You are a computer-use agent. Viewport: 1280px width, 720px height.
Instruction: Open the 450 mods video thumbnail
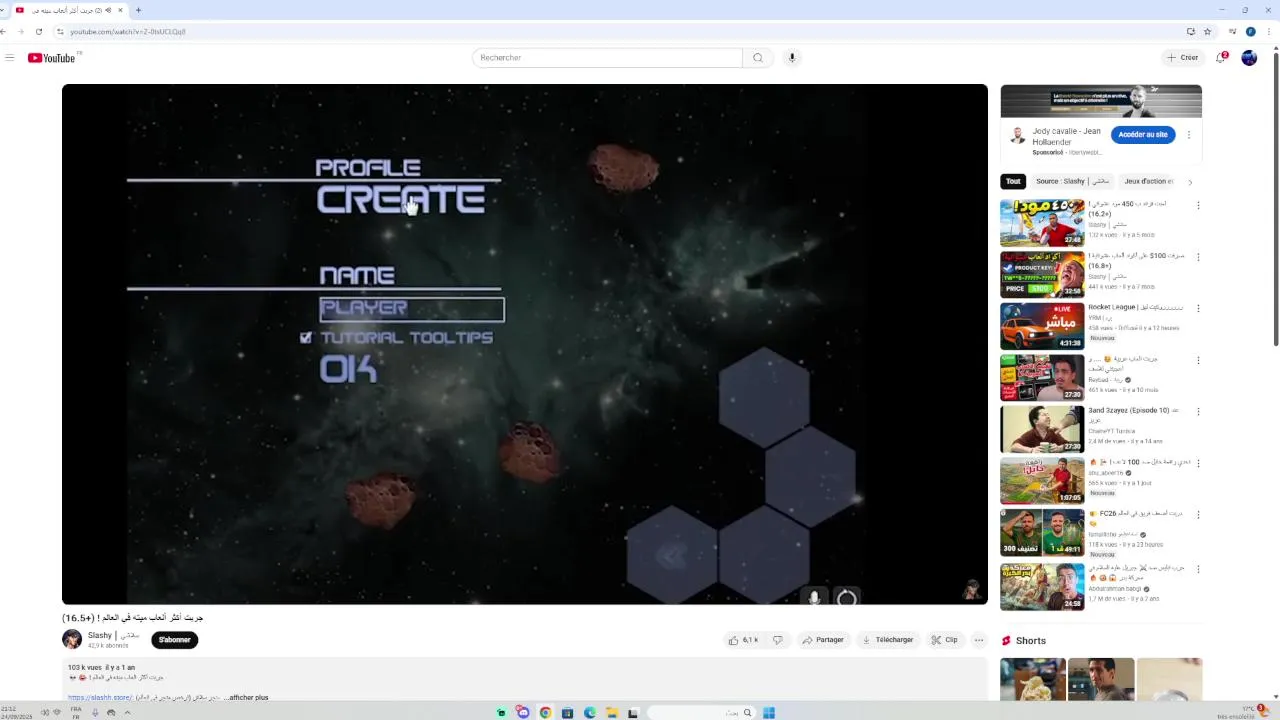[1042, 222]
